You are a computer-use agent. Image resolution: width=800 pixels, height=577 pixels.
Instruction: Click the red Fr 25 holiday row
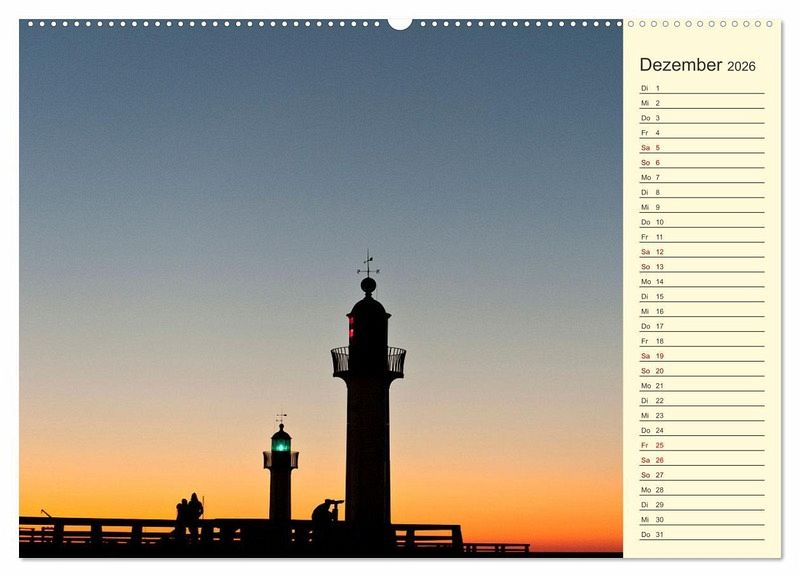(701, 445)
